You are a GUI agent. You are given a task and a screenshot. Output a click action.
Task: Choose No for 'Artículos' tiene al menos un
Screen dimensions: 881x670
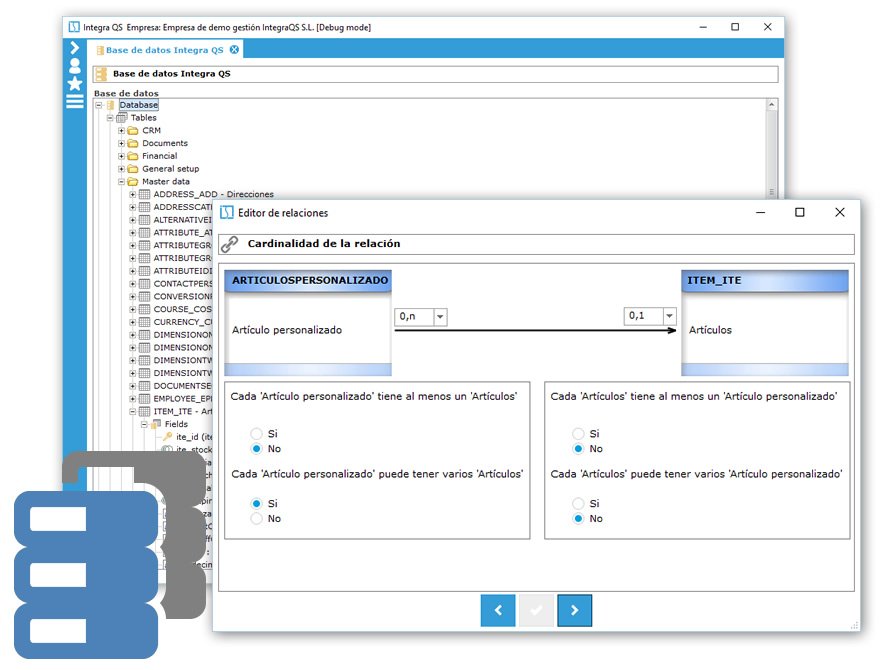click(x=578, y=449)
